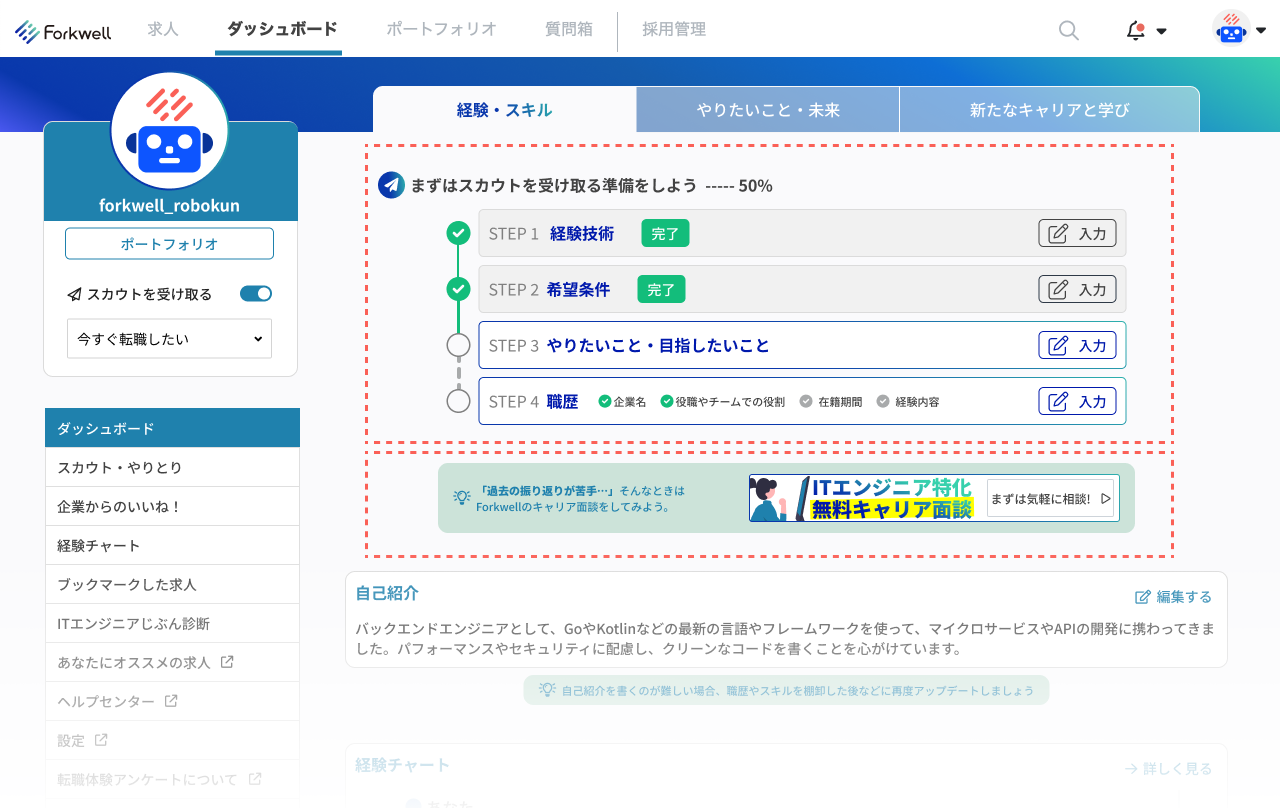Click the 自己紹介 section heading
Screen dimensions: 1280x808
[387, 593]
